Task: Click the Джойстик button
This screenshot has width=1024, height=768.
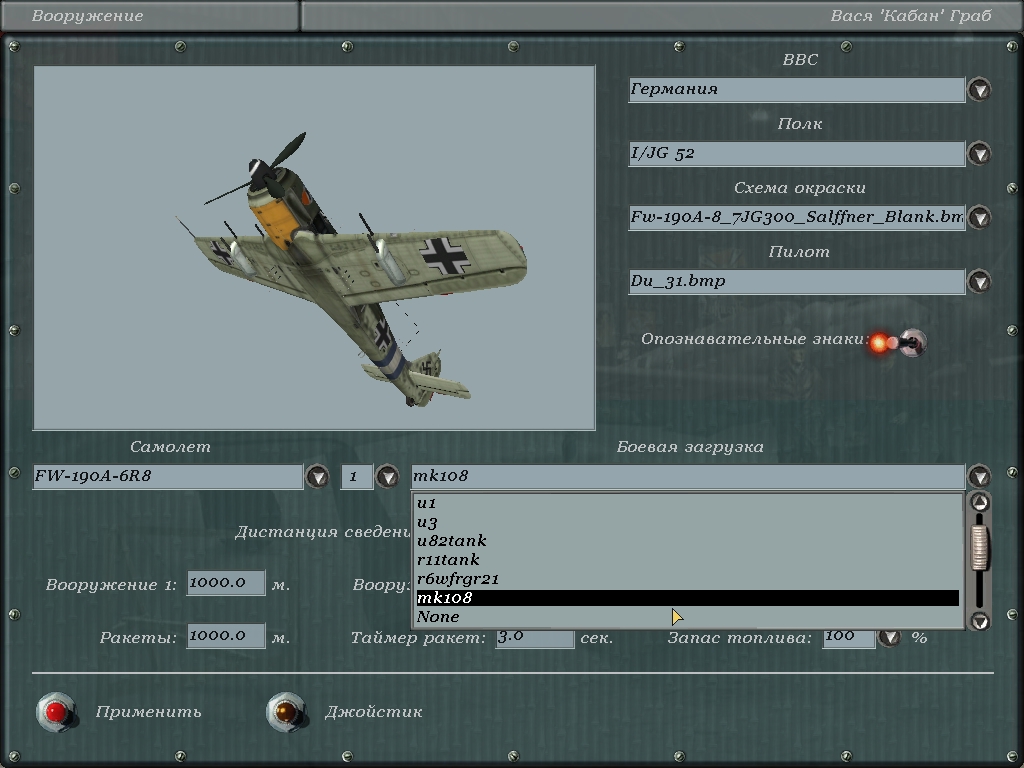Action: (x=285, y=712)
